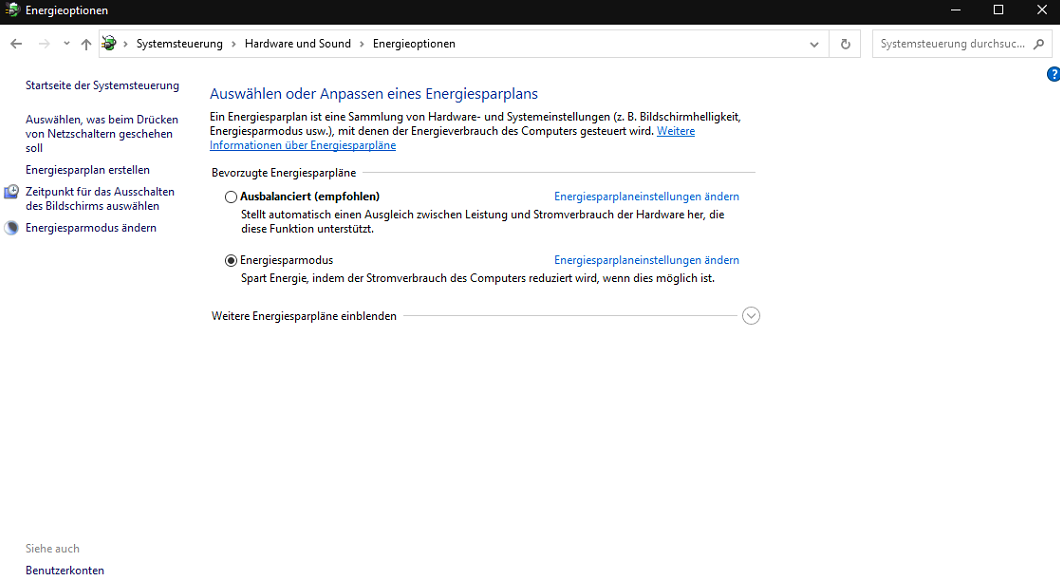Open the Benutzerkonten link at the bottom

click(x=64, y=570)
